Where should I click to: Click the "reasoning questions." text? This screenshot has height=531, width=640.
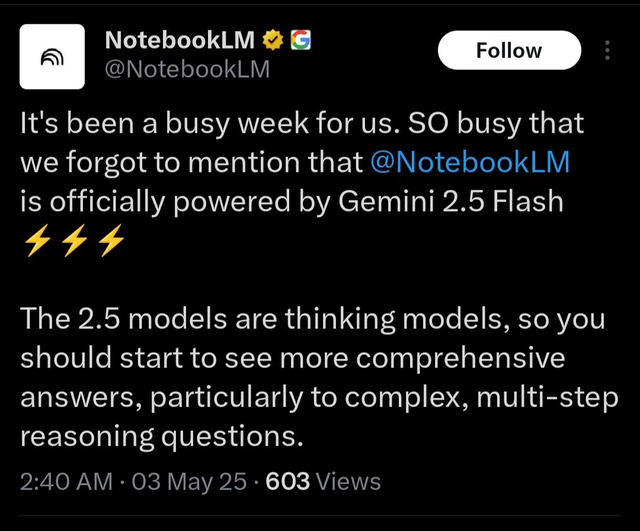(x=161, y=436)
